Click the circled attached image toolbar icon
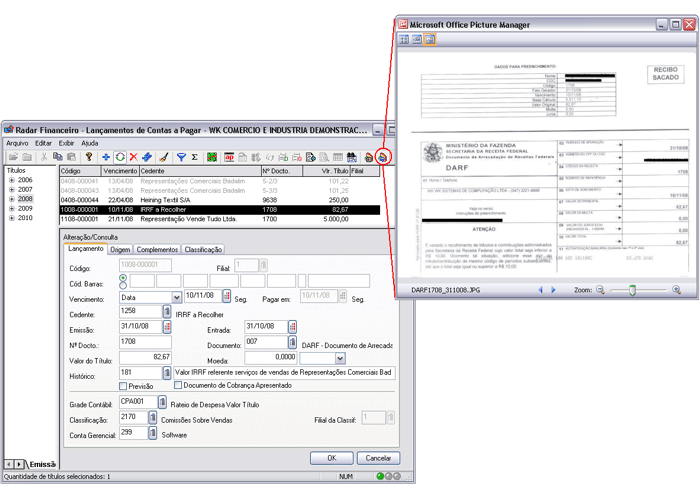The image size is (700, 485). coord(382,157)
